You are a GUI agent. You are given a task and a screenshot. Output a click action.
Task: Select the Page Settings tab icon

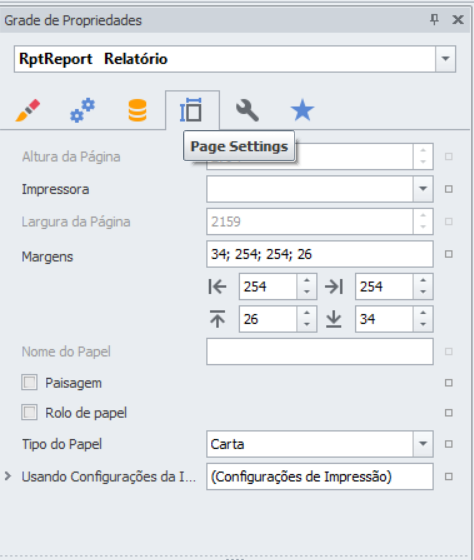[x=191, y=110]
